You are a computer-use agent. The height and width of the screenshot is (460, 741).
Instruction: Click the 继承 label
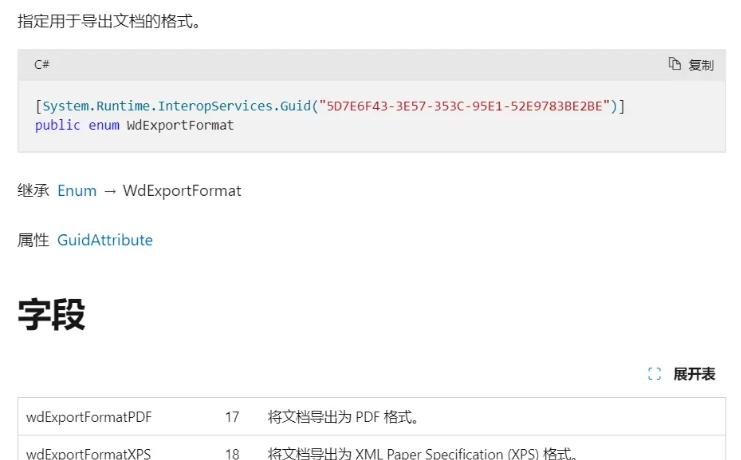click(33, 190)
